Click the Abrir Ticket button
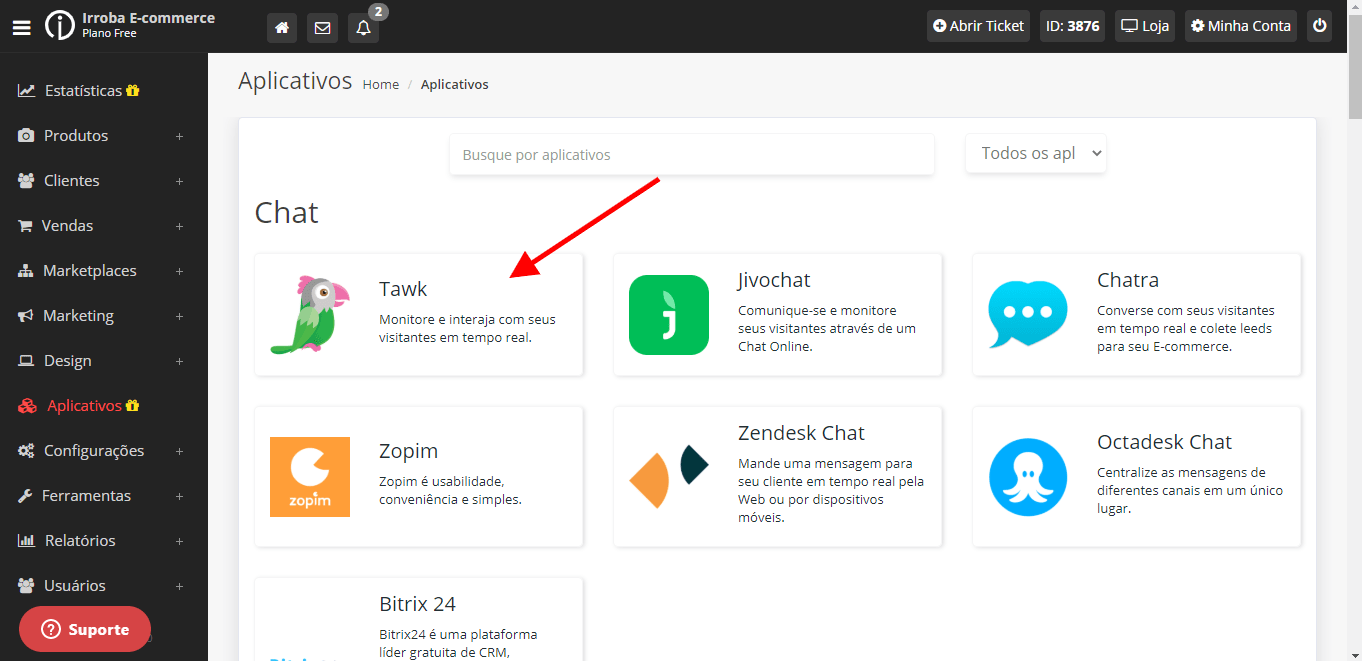Viewport: 1362px width, 661px height. 979,26
